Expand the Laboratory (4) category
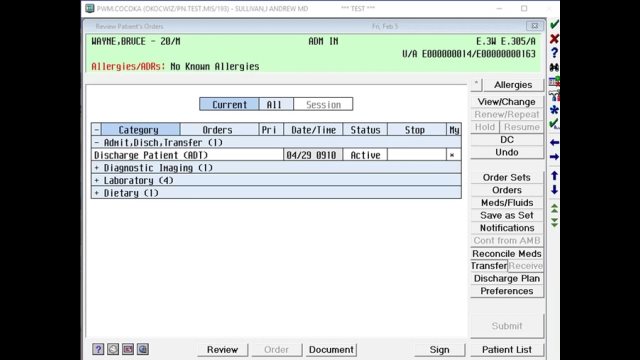640x360 pixels. [x=96, y=180]
